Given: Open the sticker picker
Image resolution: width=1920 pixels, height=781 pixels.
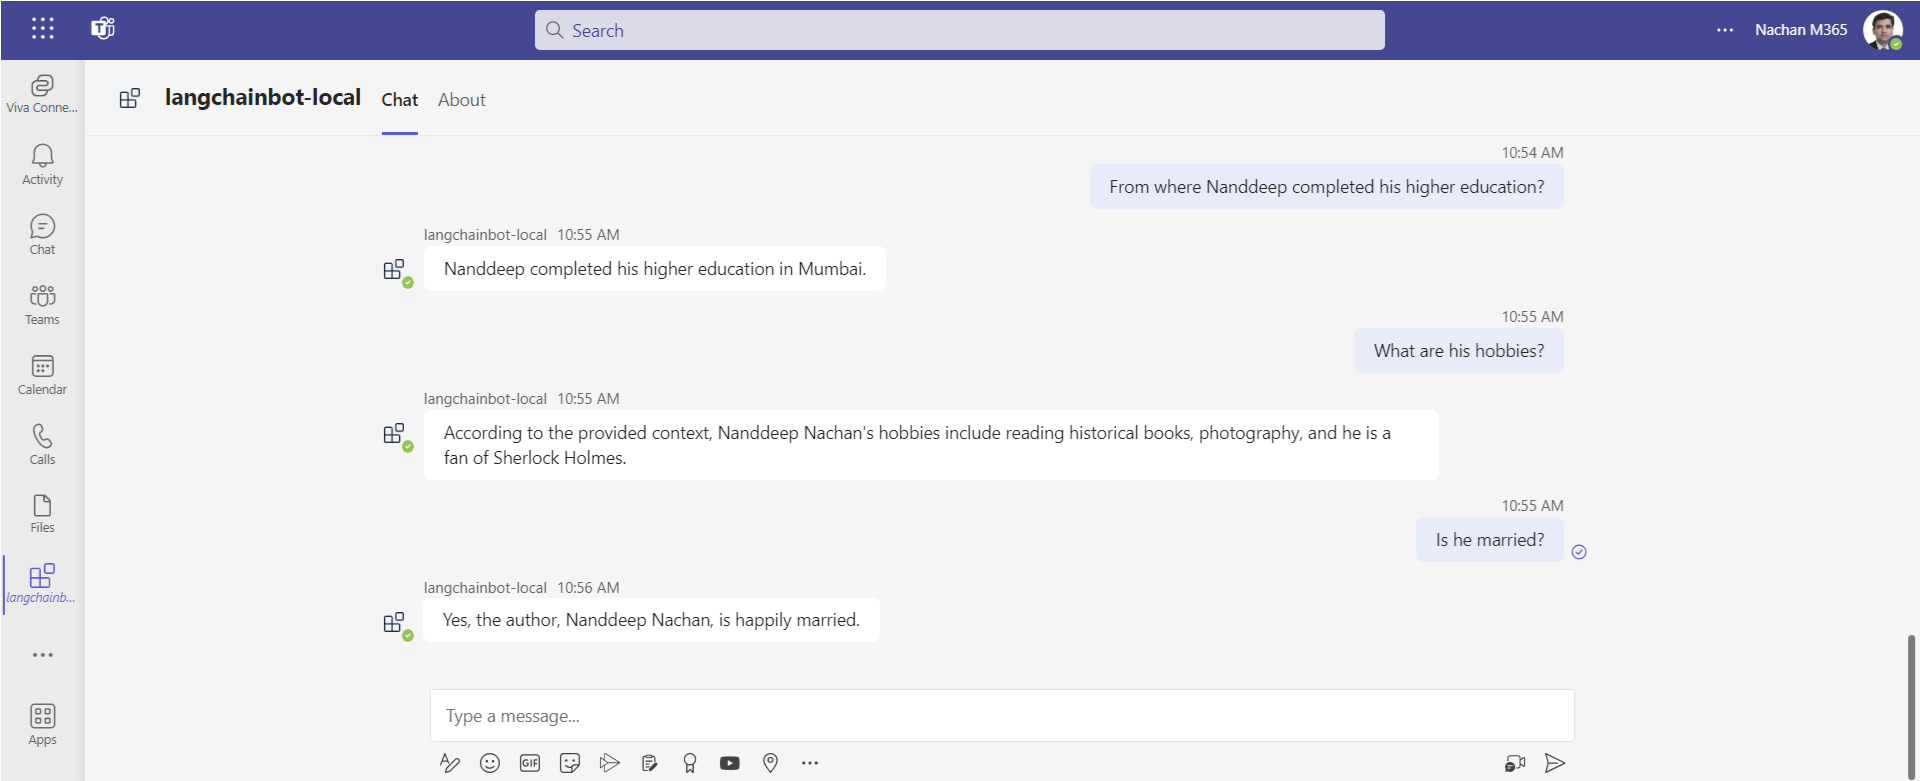Looking at the screenshot, I should pos(570,763).
